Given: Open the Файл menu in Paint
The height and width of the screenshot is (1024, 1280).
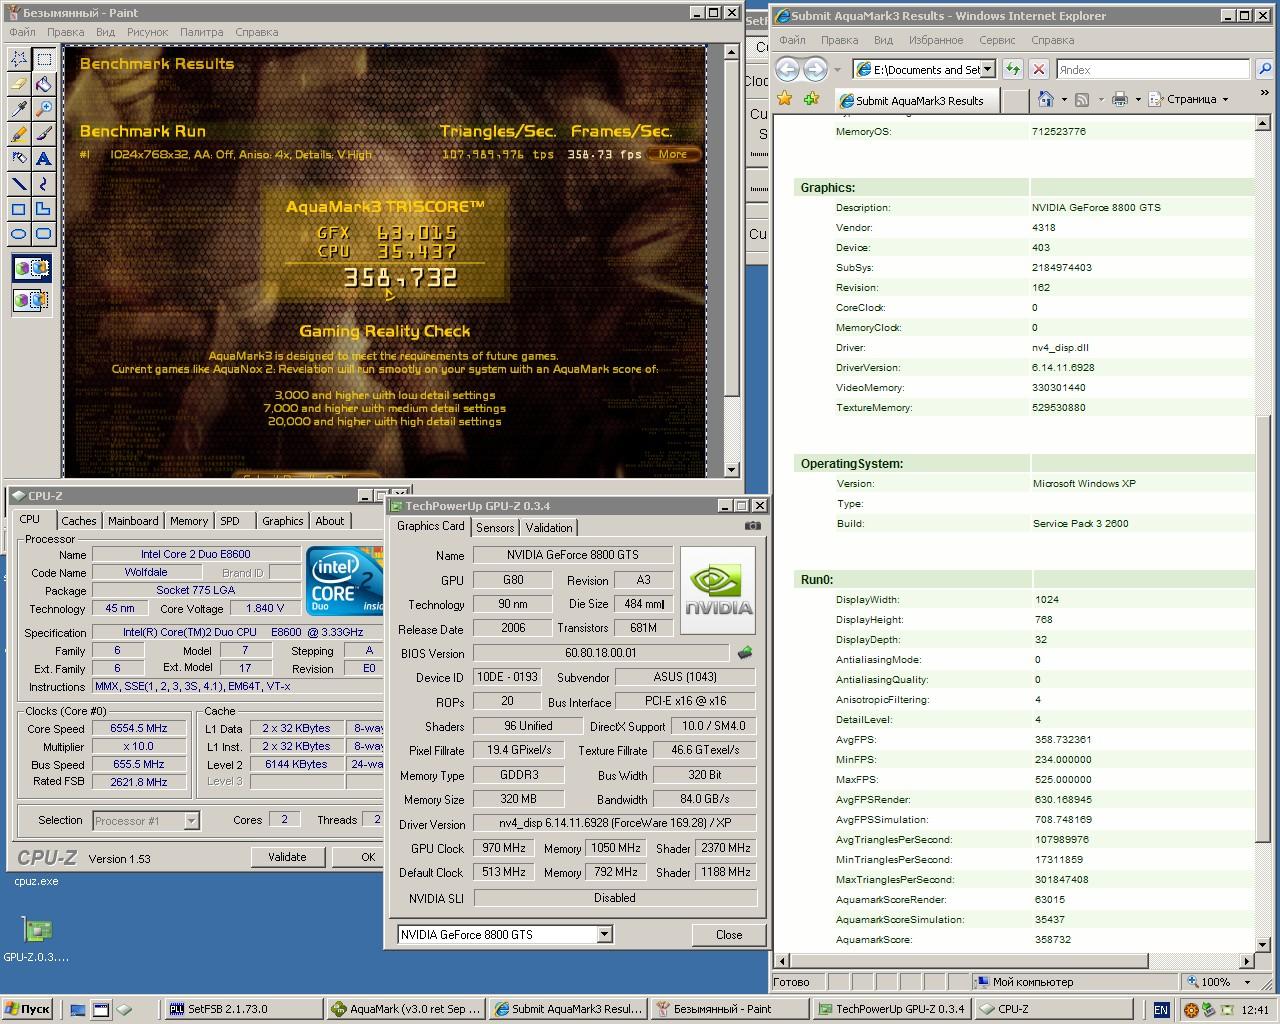Looking at the screenshot, I should pos(22,32).
